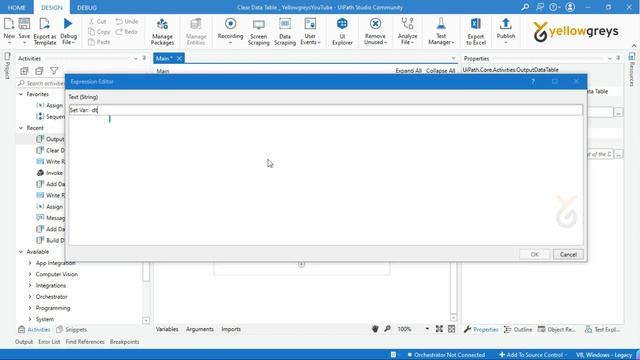Close the Main workflow tab

(x=179, y=58)
